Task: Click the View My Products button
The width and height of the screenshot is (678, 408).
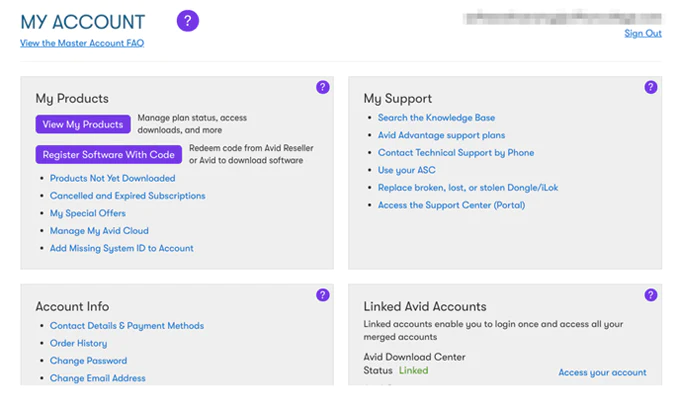Action: pyautogui.click(x=83, y=124)
